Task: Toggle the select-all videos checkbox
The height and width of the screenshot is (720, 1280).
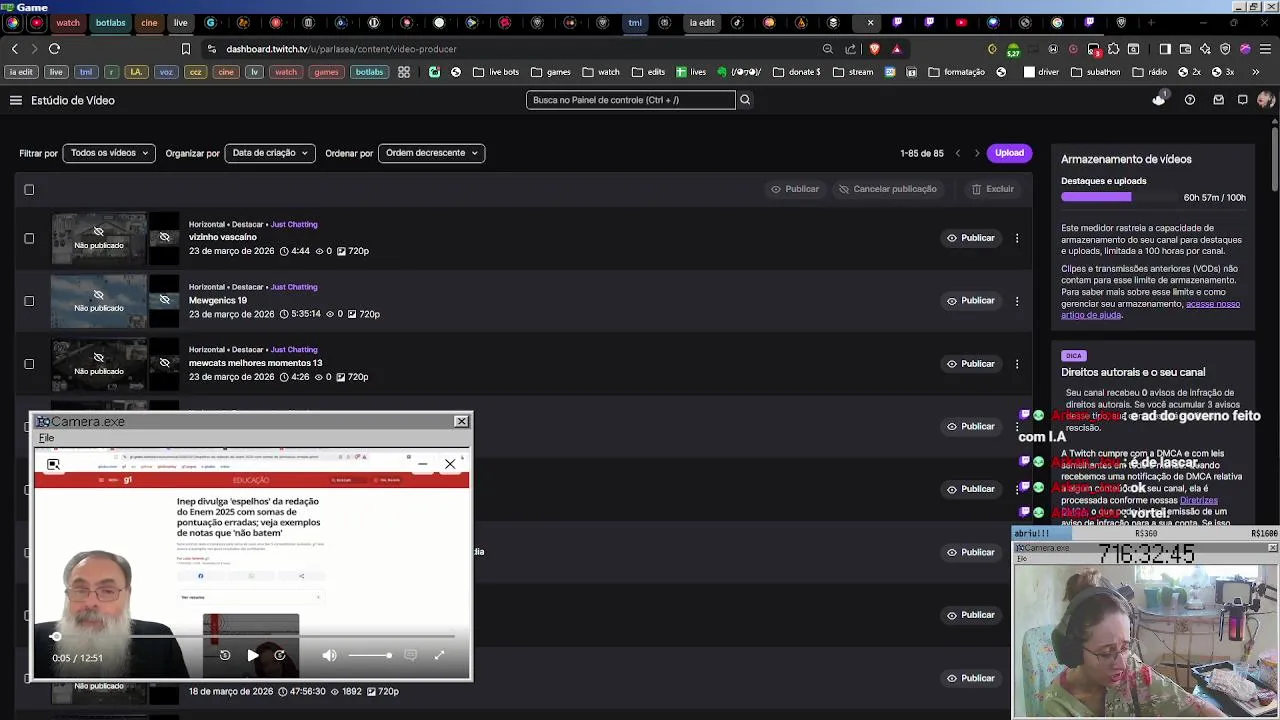Action: [x=29, y=190]
